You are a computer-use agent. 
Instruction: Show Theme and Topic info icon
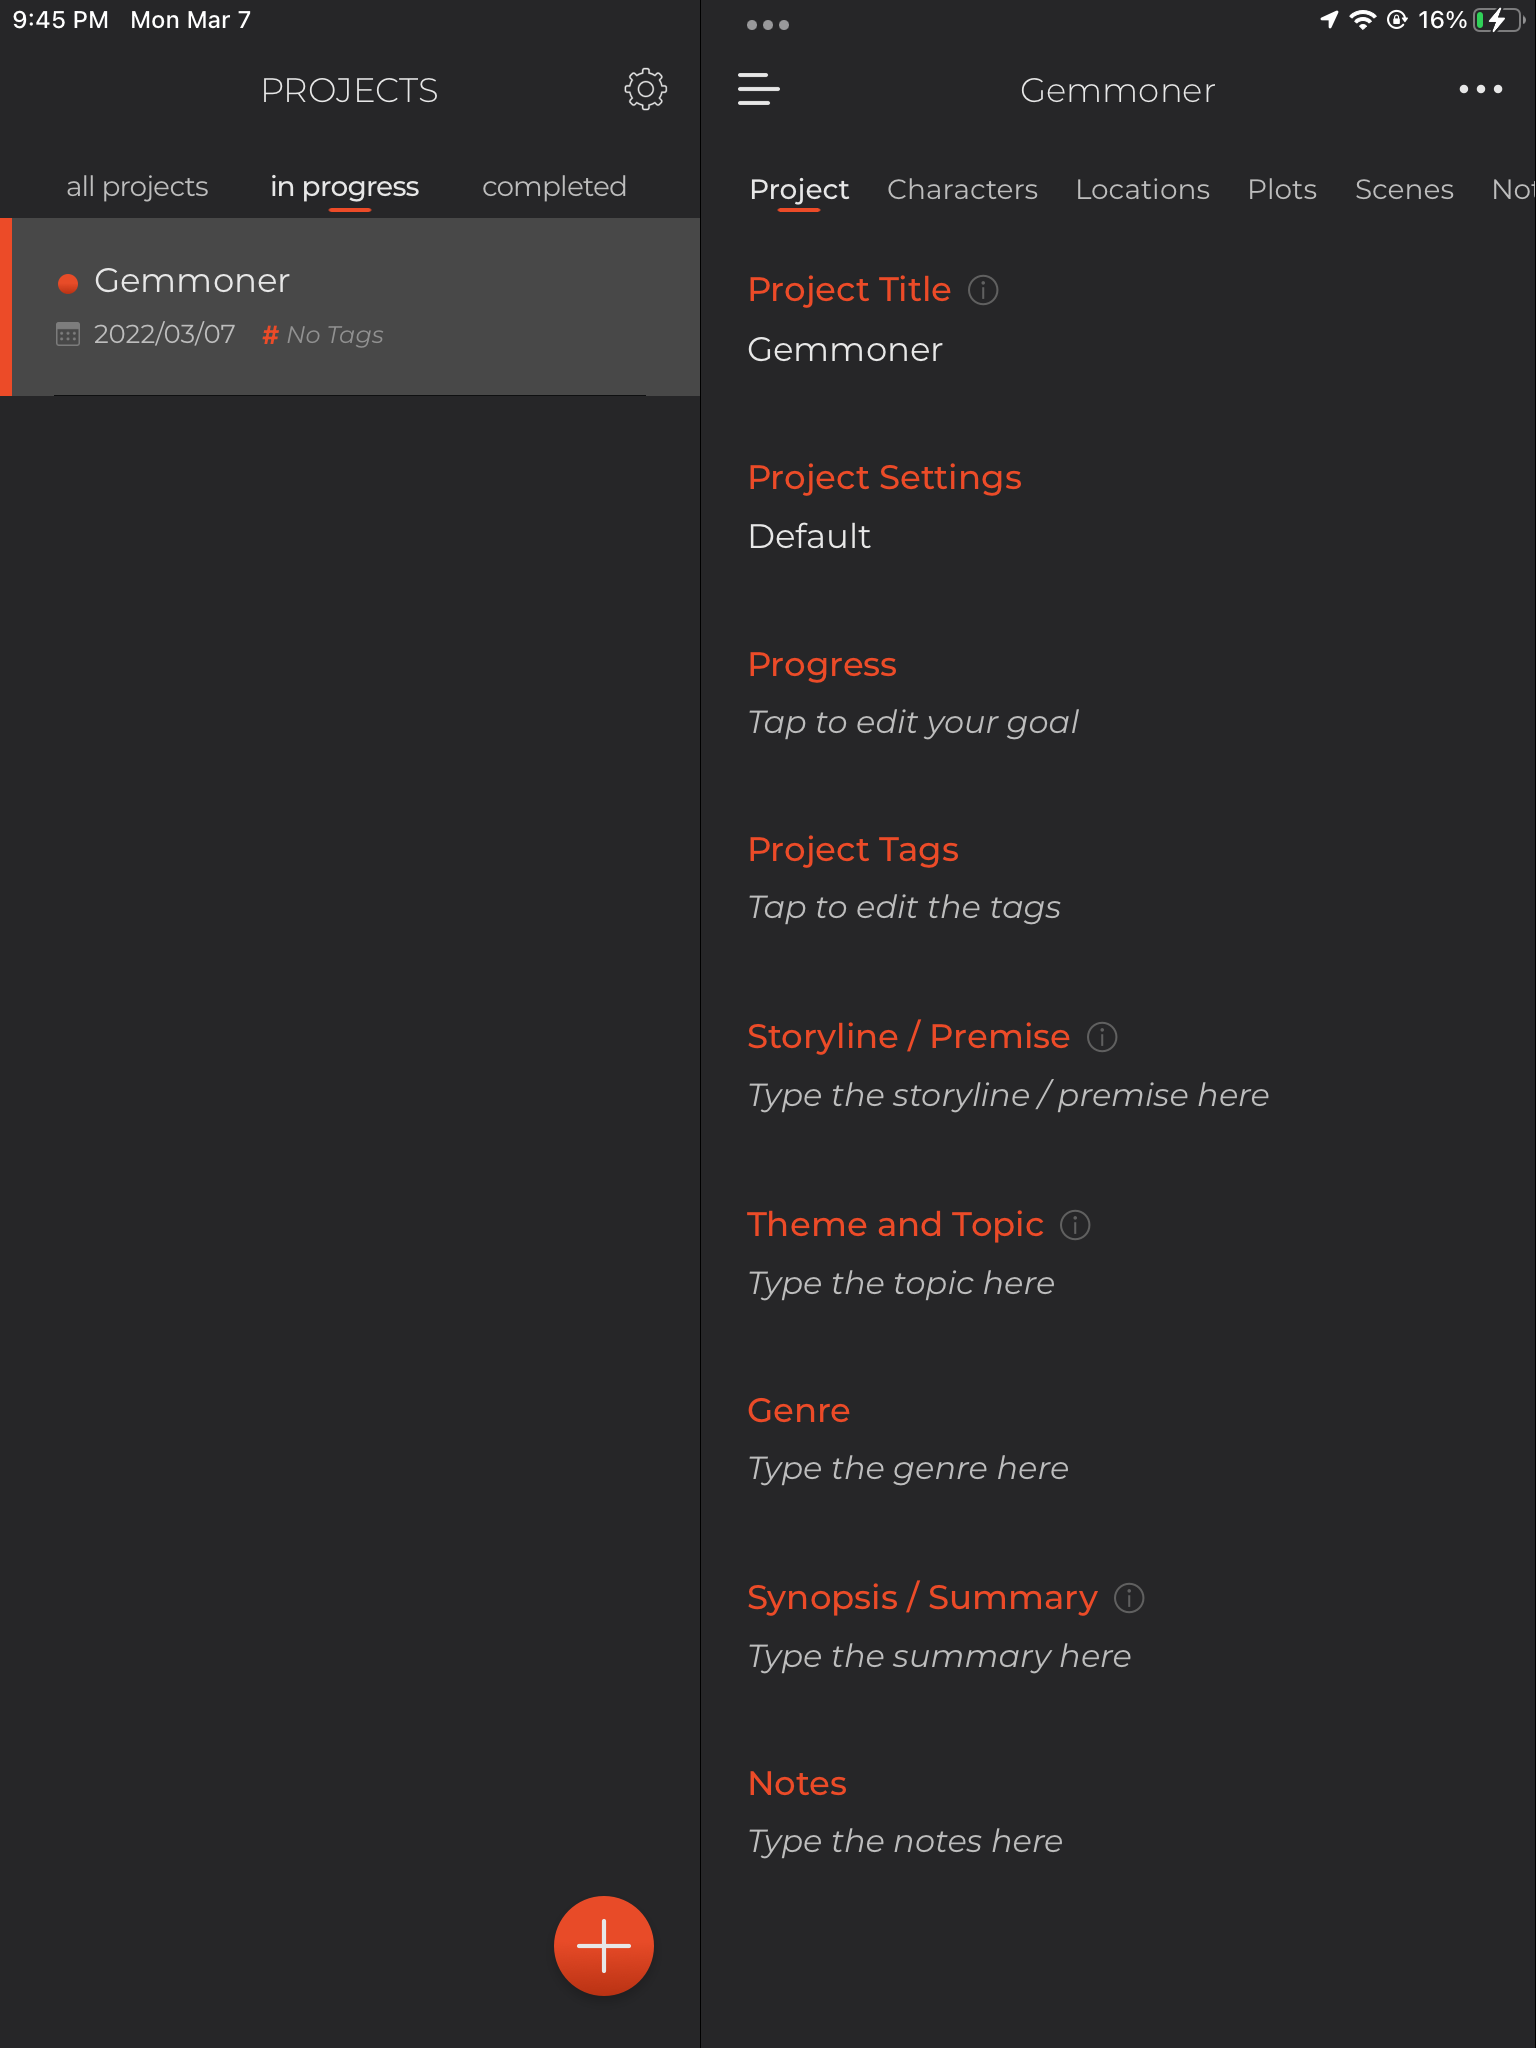click(1075, 1225)
